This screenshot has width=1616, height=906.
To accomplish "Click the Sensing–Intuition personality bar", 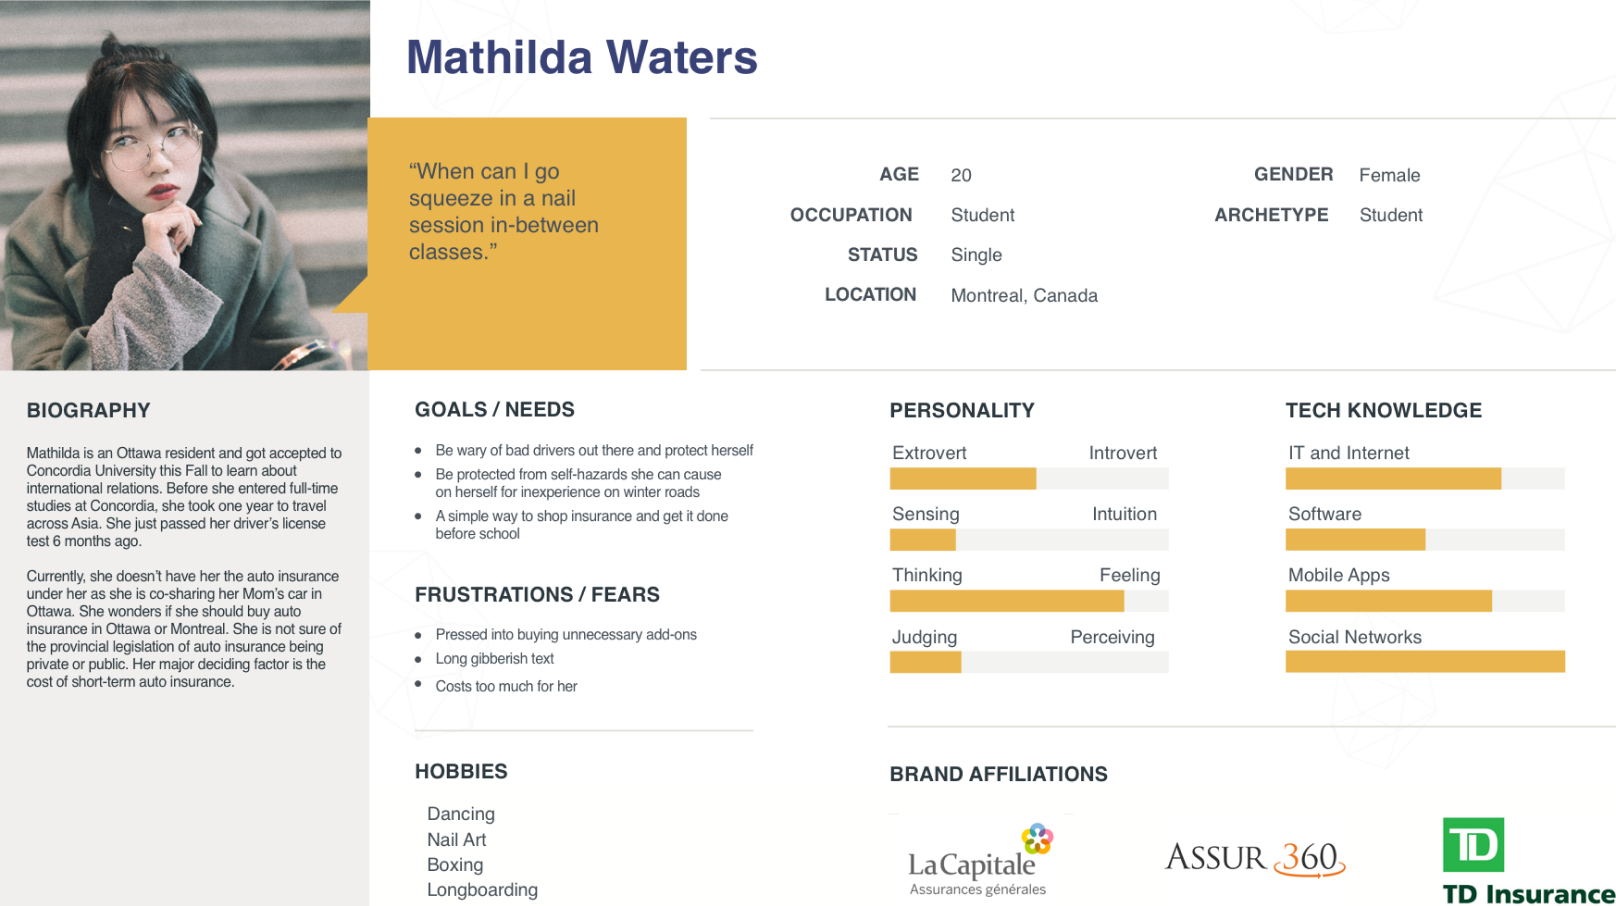I will pyautogui.click(x=1029, y=540).
